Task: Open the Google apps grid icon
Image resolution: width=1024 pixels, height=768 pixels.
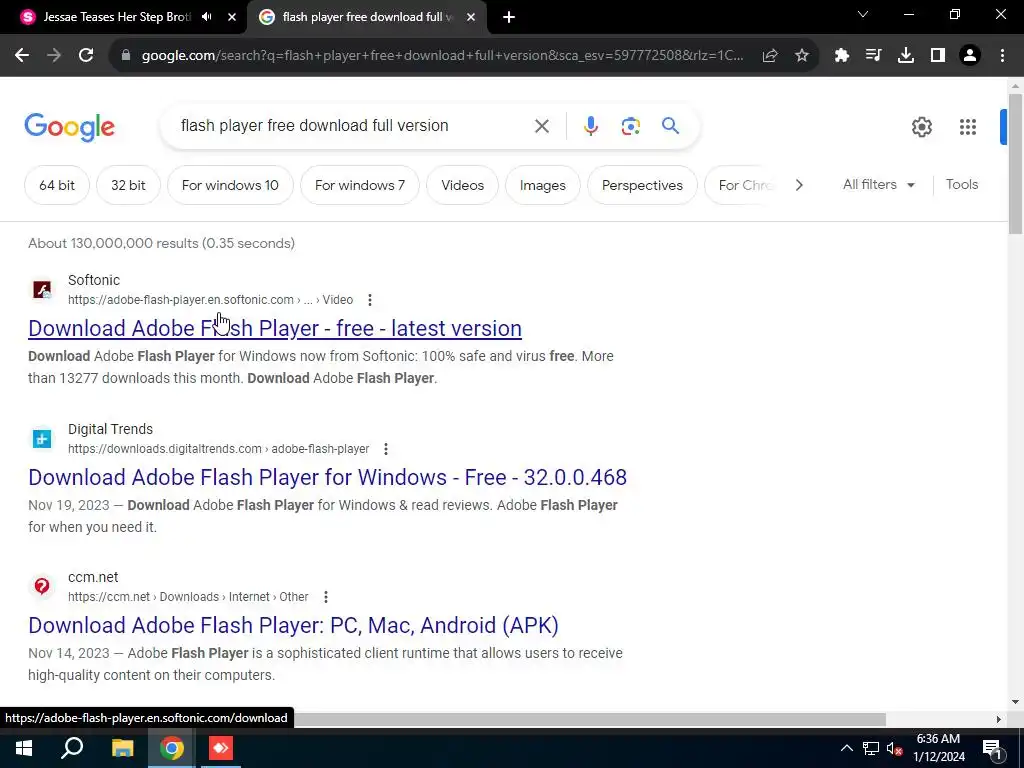Action: click(x=968, y=127)
